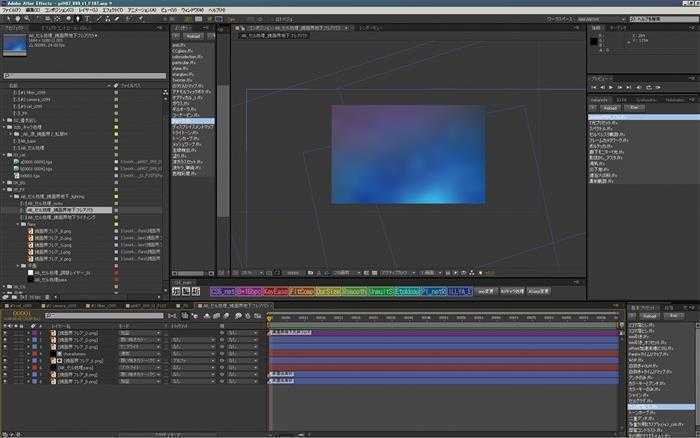Select highlighted item in middle script list

(193, 121)
